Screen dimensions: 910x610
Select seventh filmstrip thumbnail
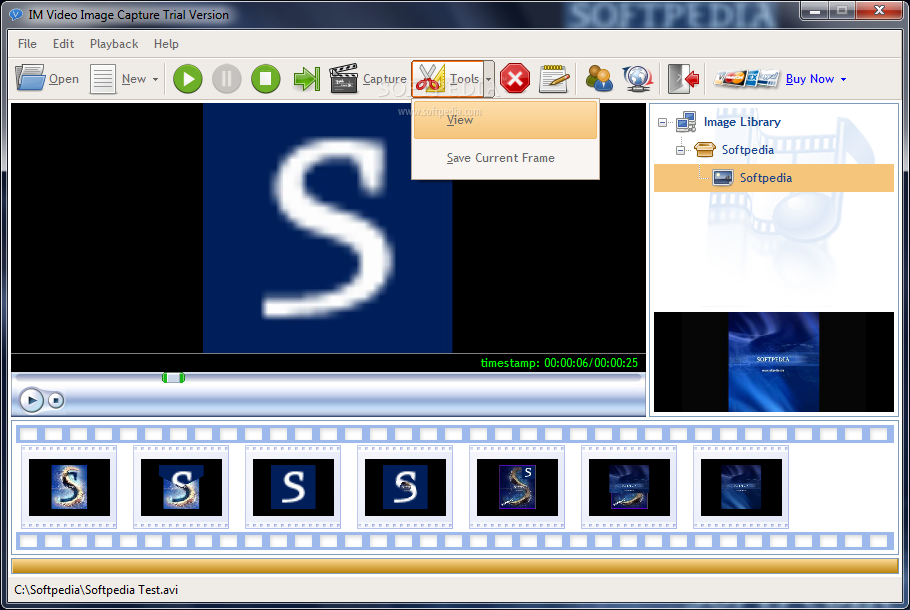[x=741, y=487]
